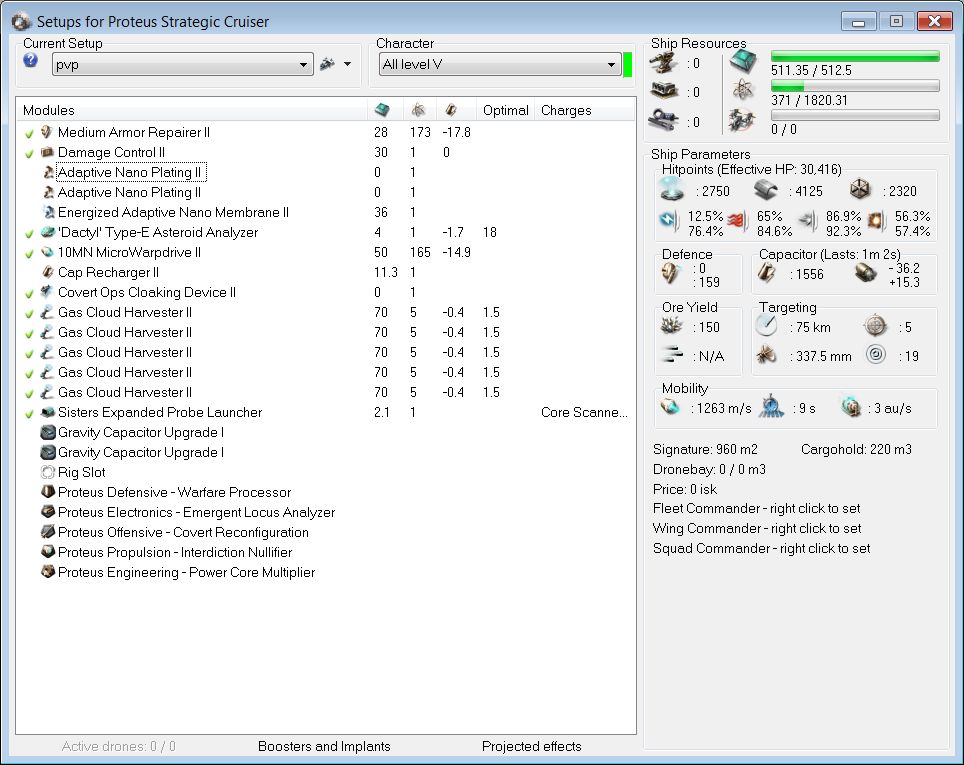The width and height of the screenshot is (964, 765).
Task: Click the Core Scanne... charges cell
Action: pos(584,412)
